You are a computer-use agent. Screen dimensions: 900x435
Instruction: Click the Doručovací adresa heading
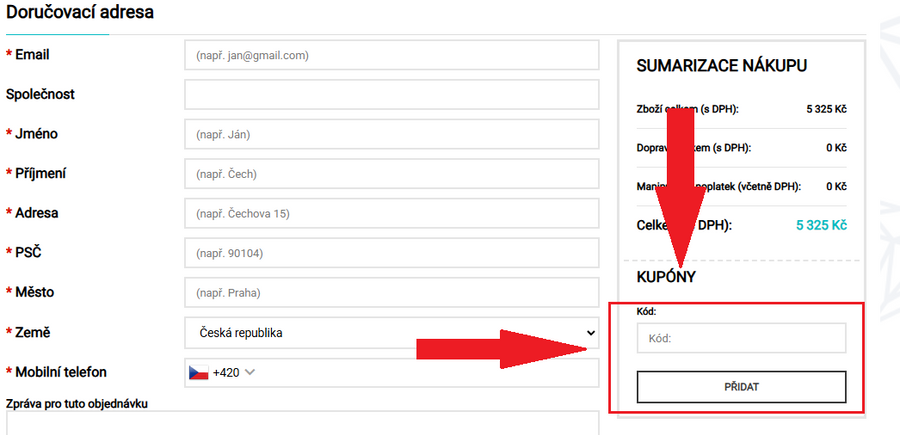click(80, 14)
